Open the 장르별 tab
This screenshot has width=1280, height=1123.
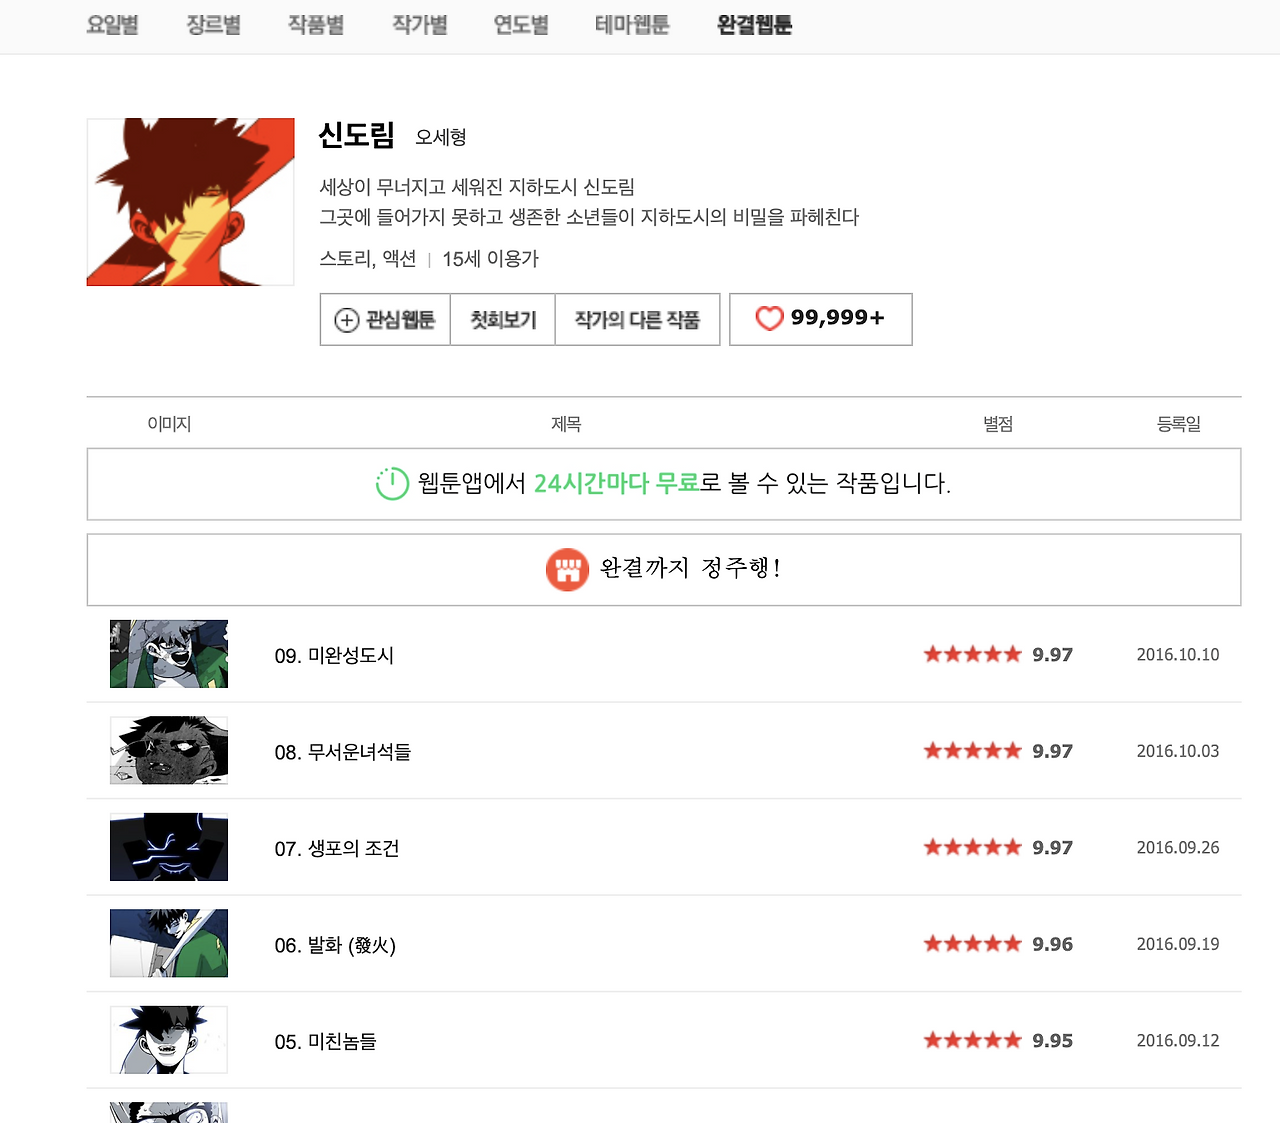click(x=213, y=25)
